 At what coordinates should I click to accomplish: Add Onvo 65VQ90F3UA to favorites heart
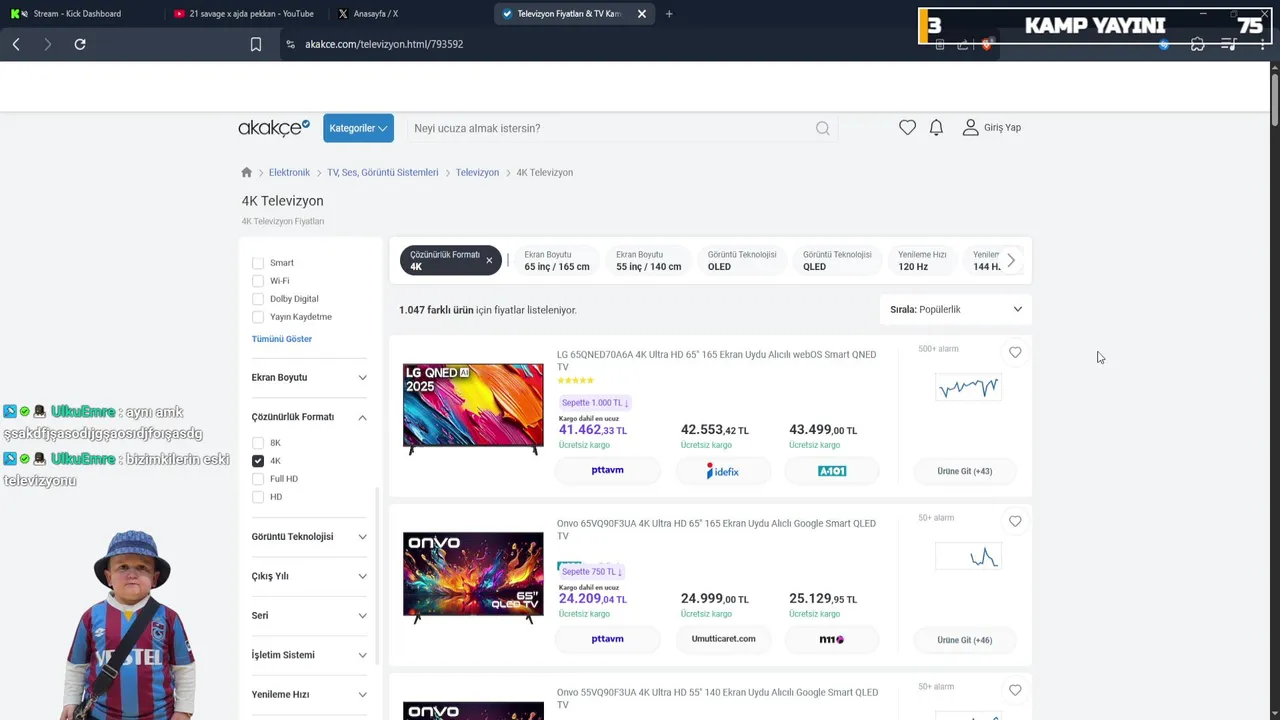1015,521
